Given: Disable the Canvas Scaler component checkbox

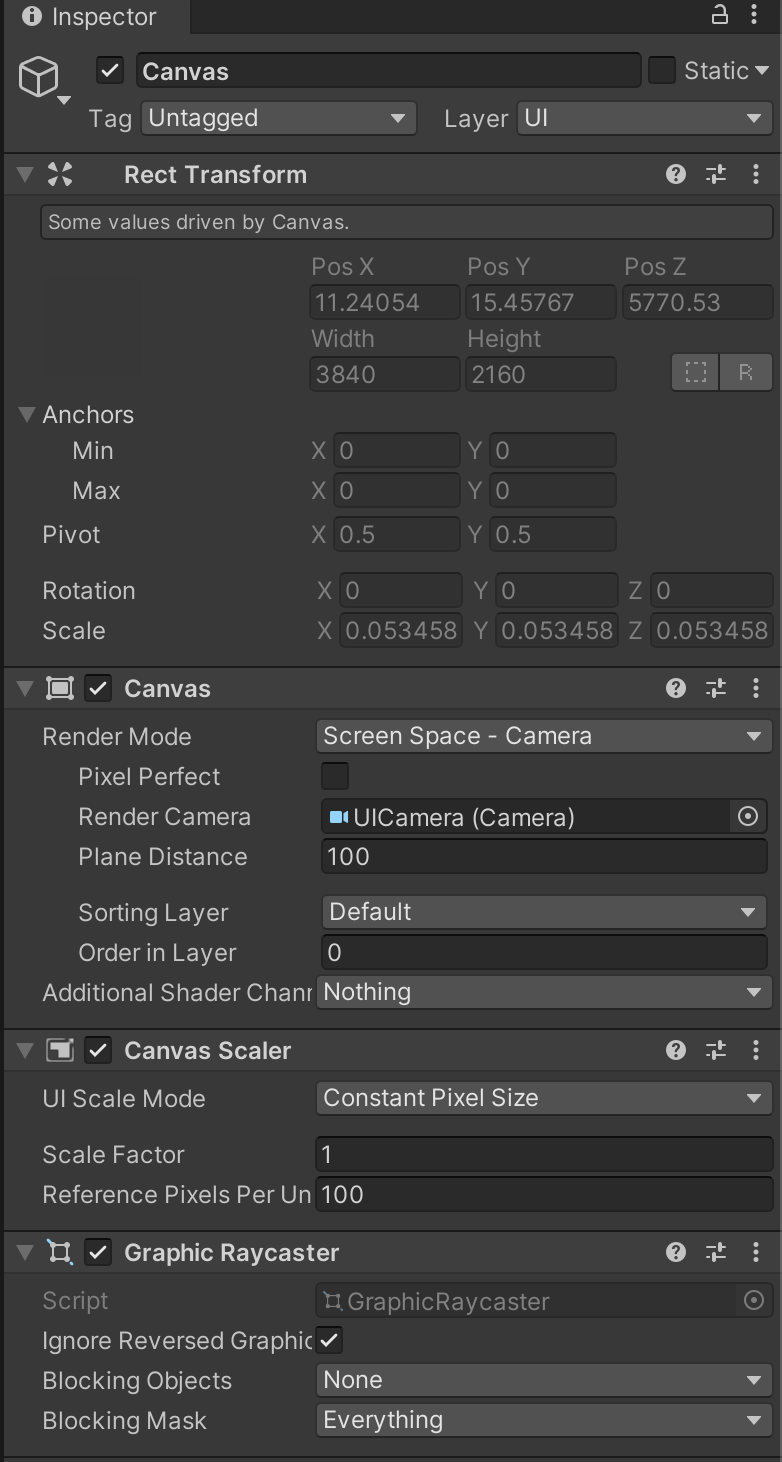Looking at the screenshot, I should click(98, 1050).
